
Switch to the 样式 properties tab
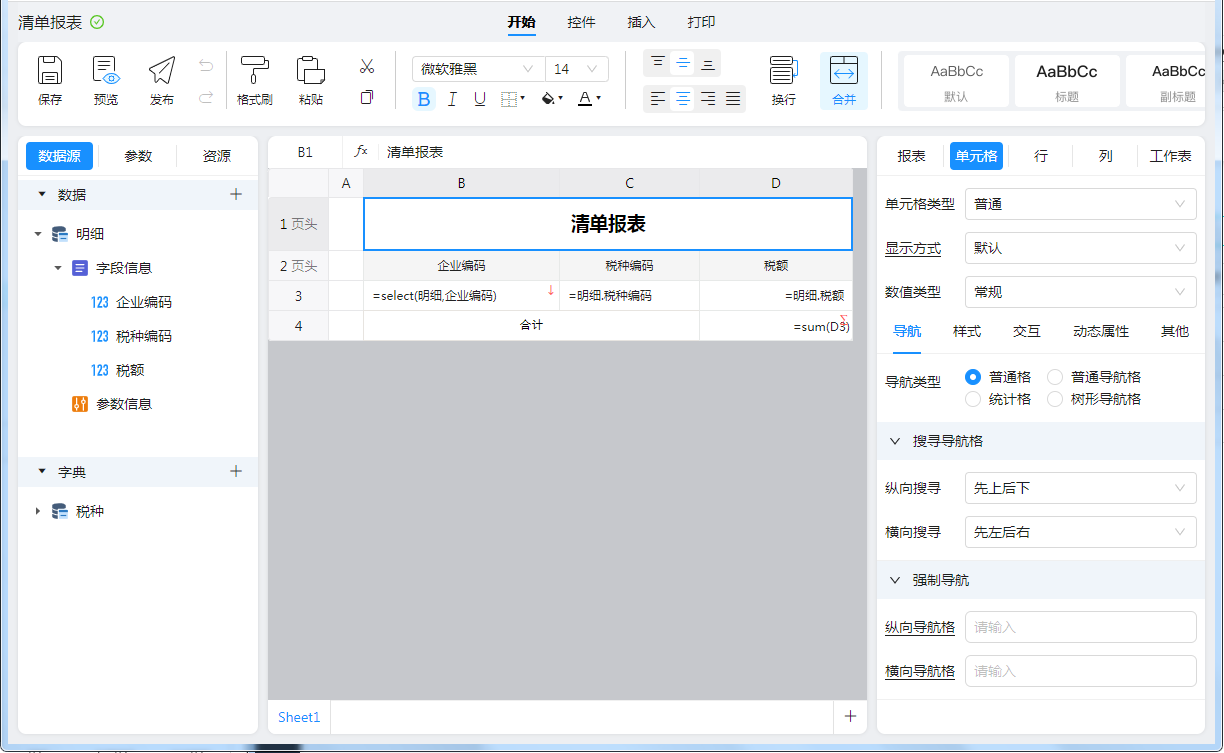[966, 331]
